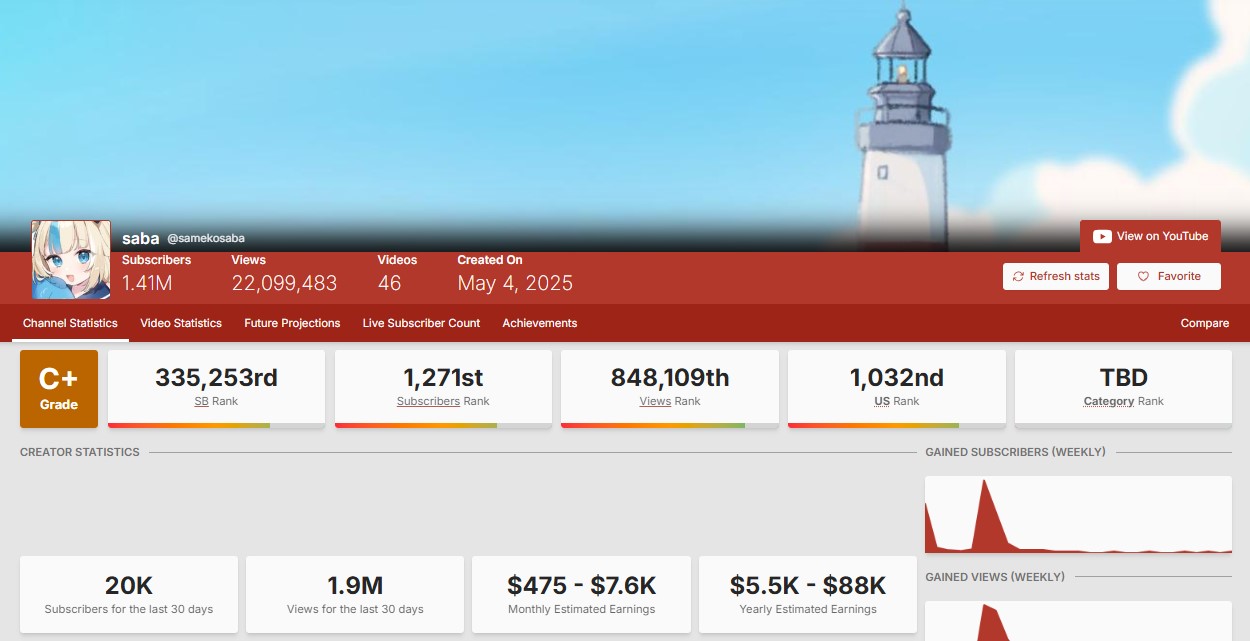Image resolution: width=1250 pixels, height=641 pixels.
Task: Click the Gained Subscribers (Weekly) heading
Action: 1015,452
